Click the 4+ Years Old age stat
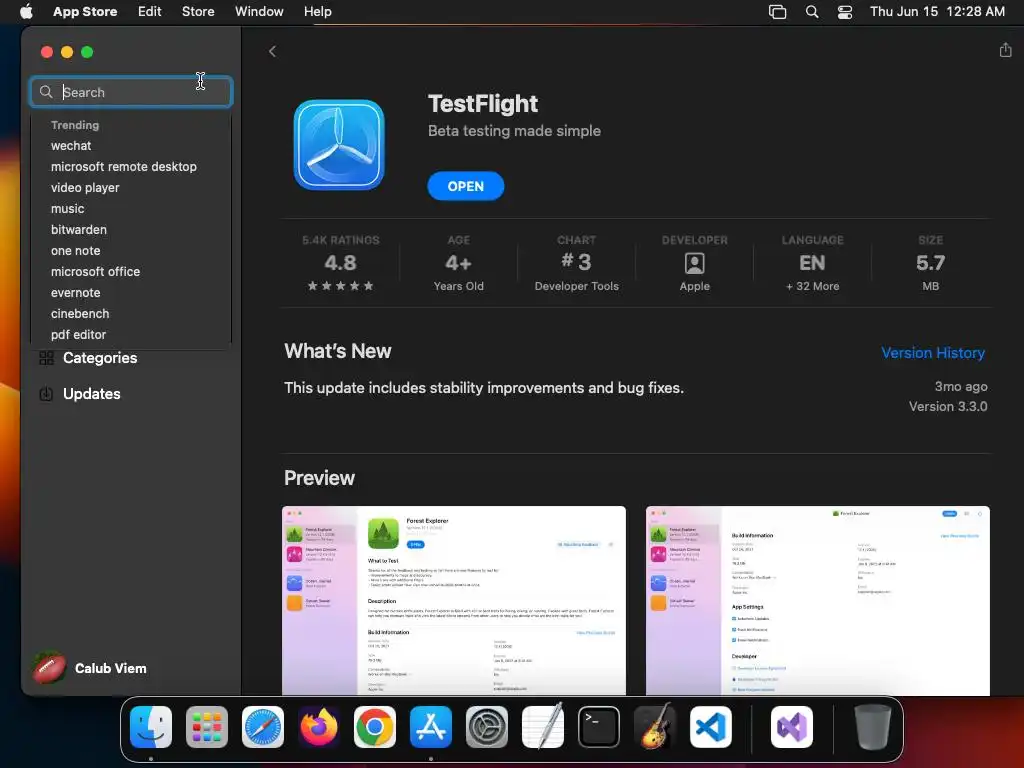1024x768 pixels. click(458, 263)
